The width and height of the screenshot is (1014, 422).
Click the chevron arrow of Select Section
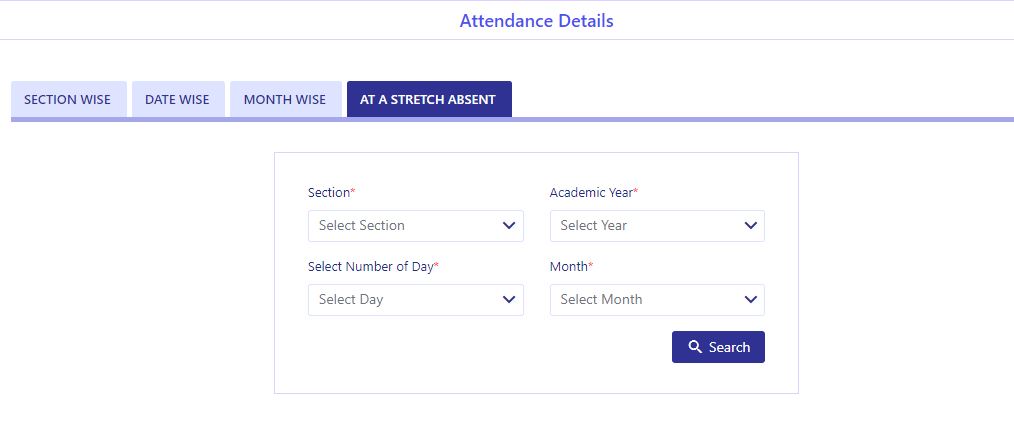coord(509,226)
